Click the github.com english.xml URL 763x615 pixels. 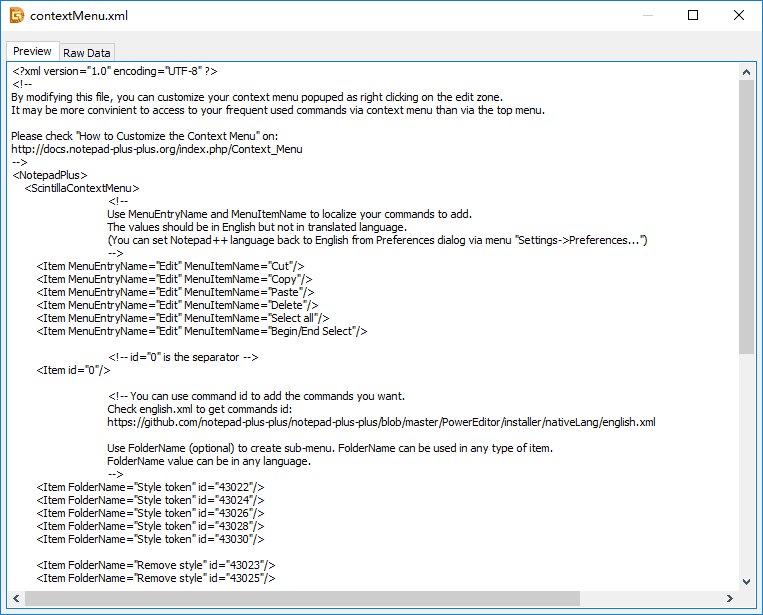[x=381, y=422]
